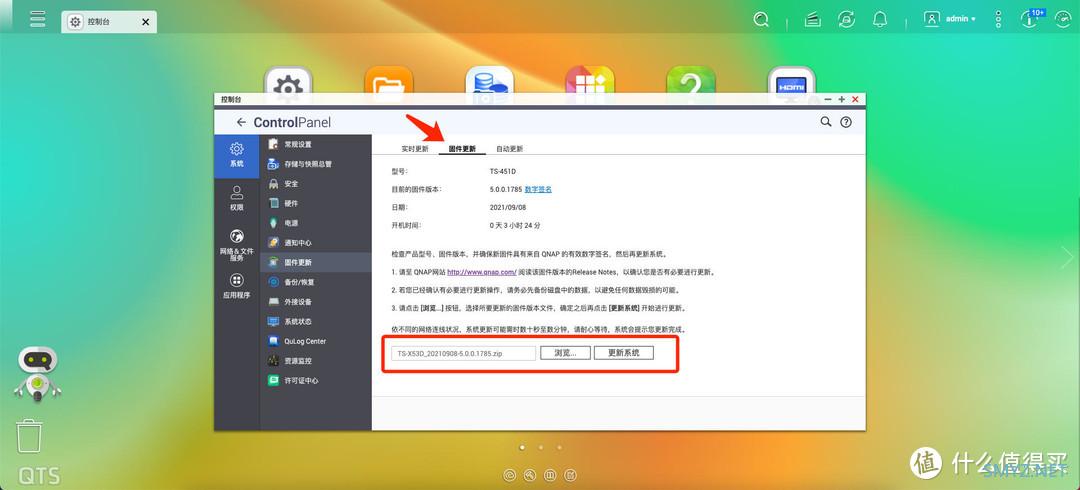This screenshot has width=1080, height=490.
Task: Open 系统状态 in the sidebar
Action: click(x=315, y=321)
